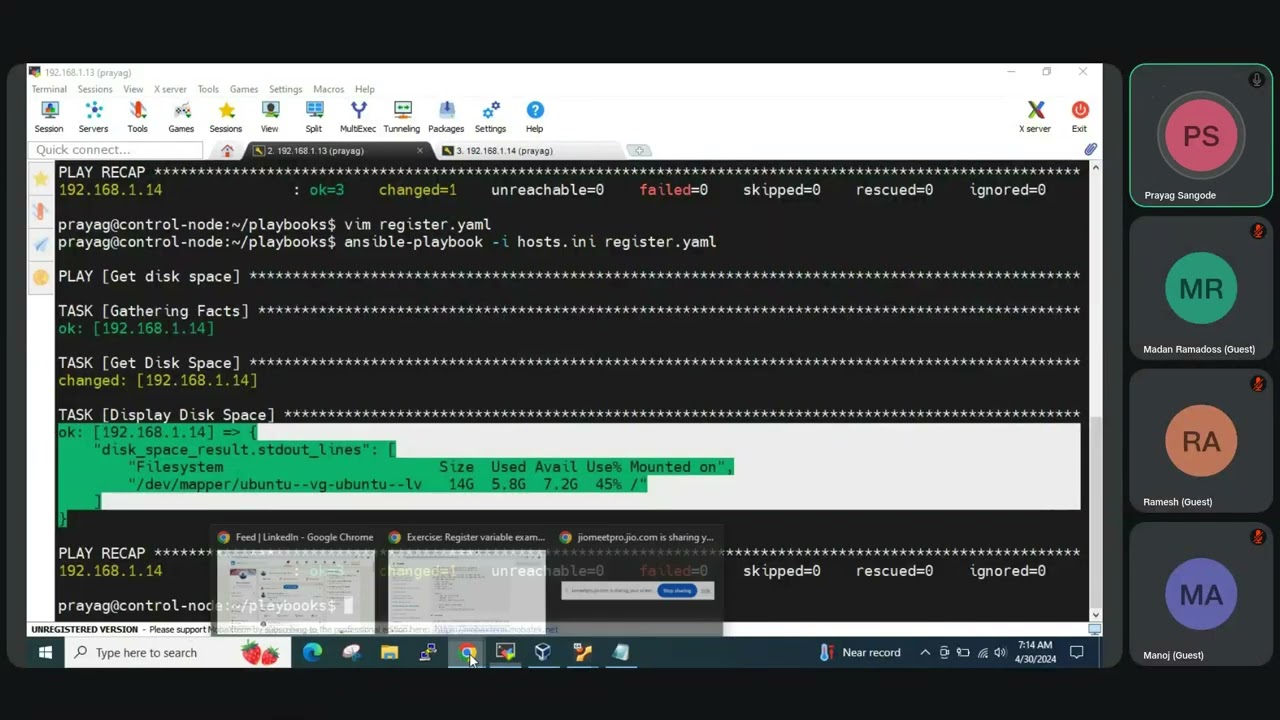Click the volume speaker tray icon
The image size is (1280, 720).
pos(1000,653)
